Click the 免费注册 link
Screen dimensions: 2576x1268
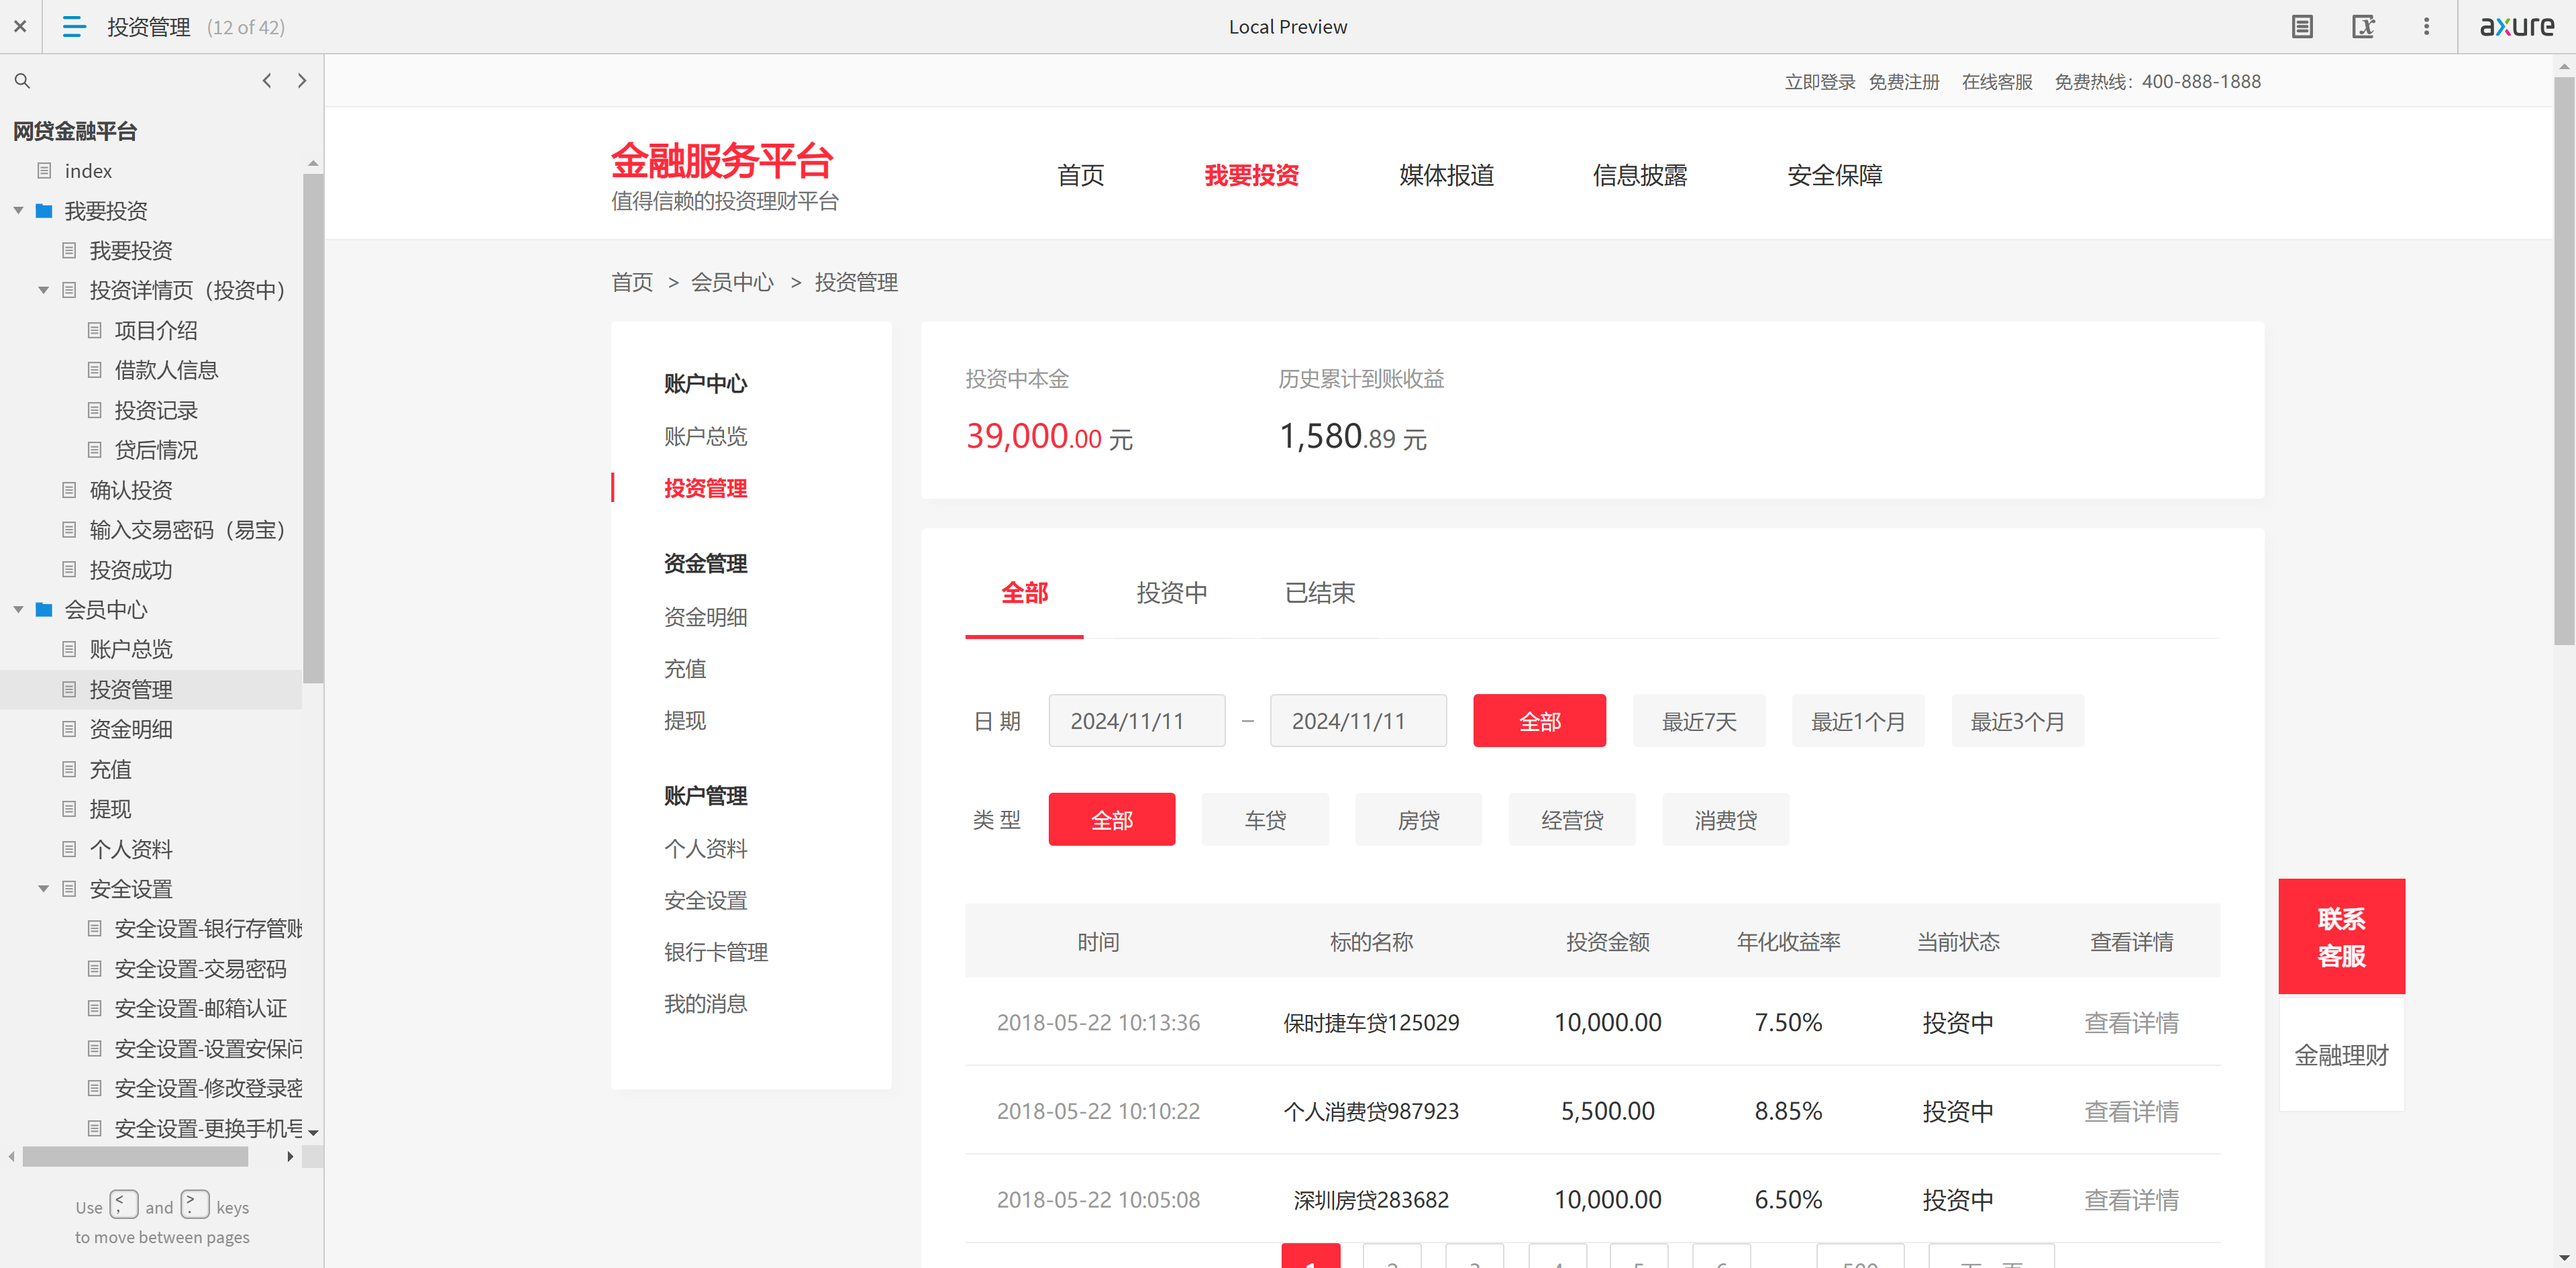click(1904, 82)
